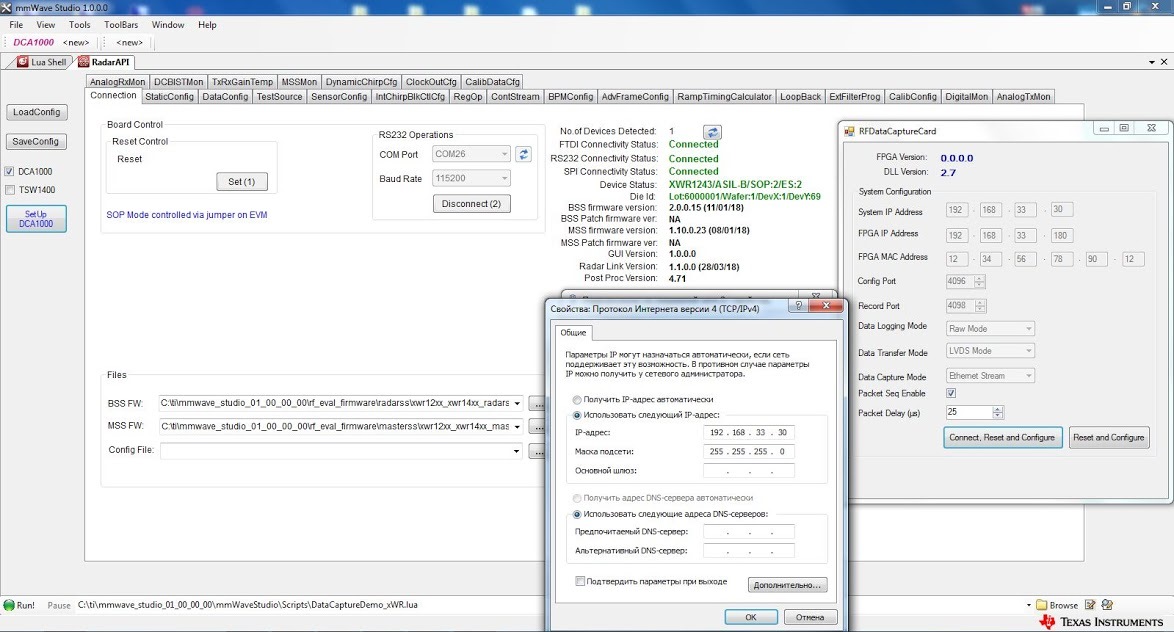The width and height of the screenshot is (1174, 632).
Task: Click the RadarAPI tab icon
Action: coord(83,62)
